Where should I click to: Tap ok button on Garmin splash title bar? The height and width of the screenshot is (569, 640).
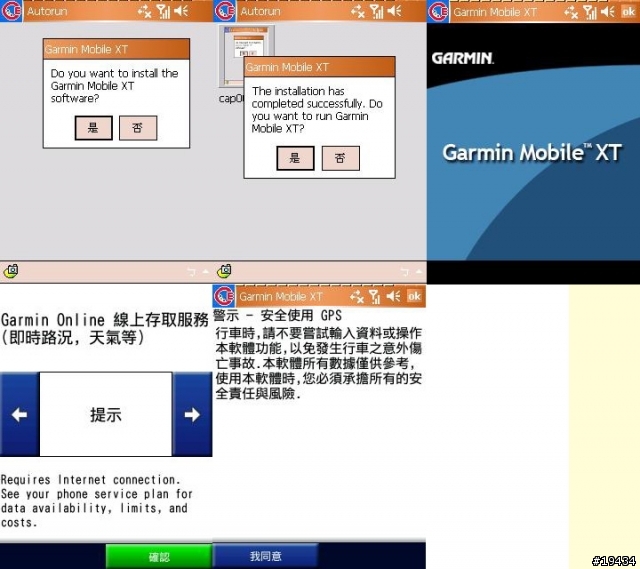(629, 12)
